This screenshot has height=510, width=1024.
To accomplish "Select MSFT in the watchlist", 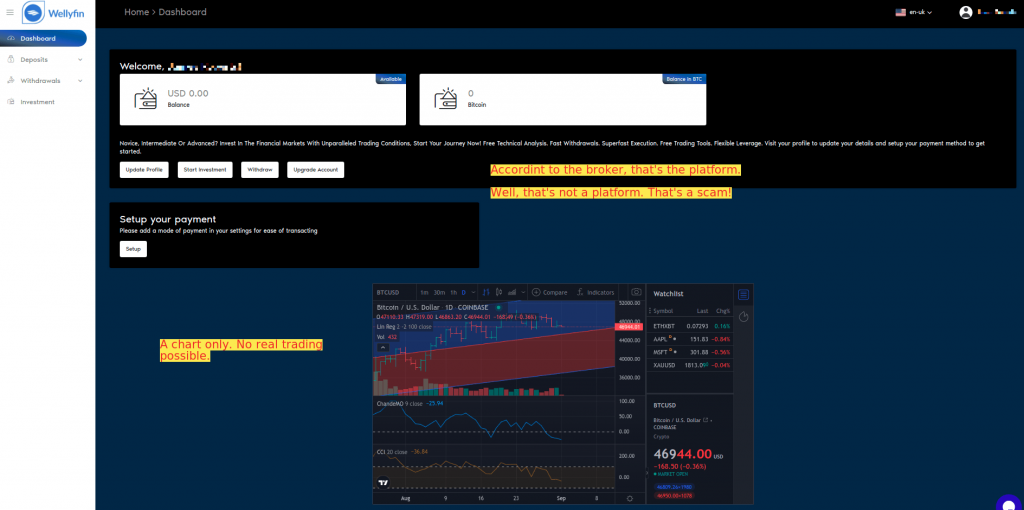I will (689, 352).
